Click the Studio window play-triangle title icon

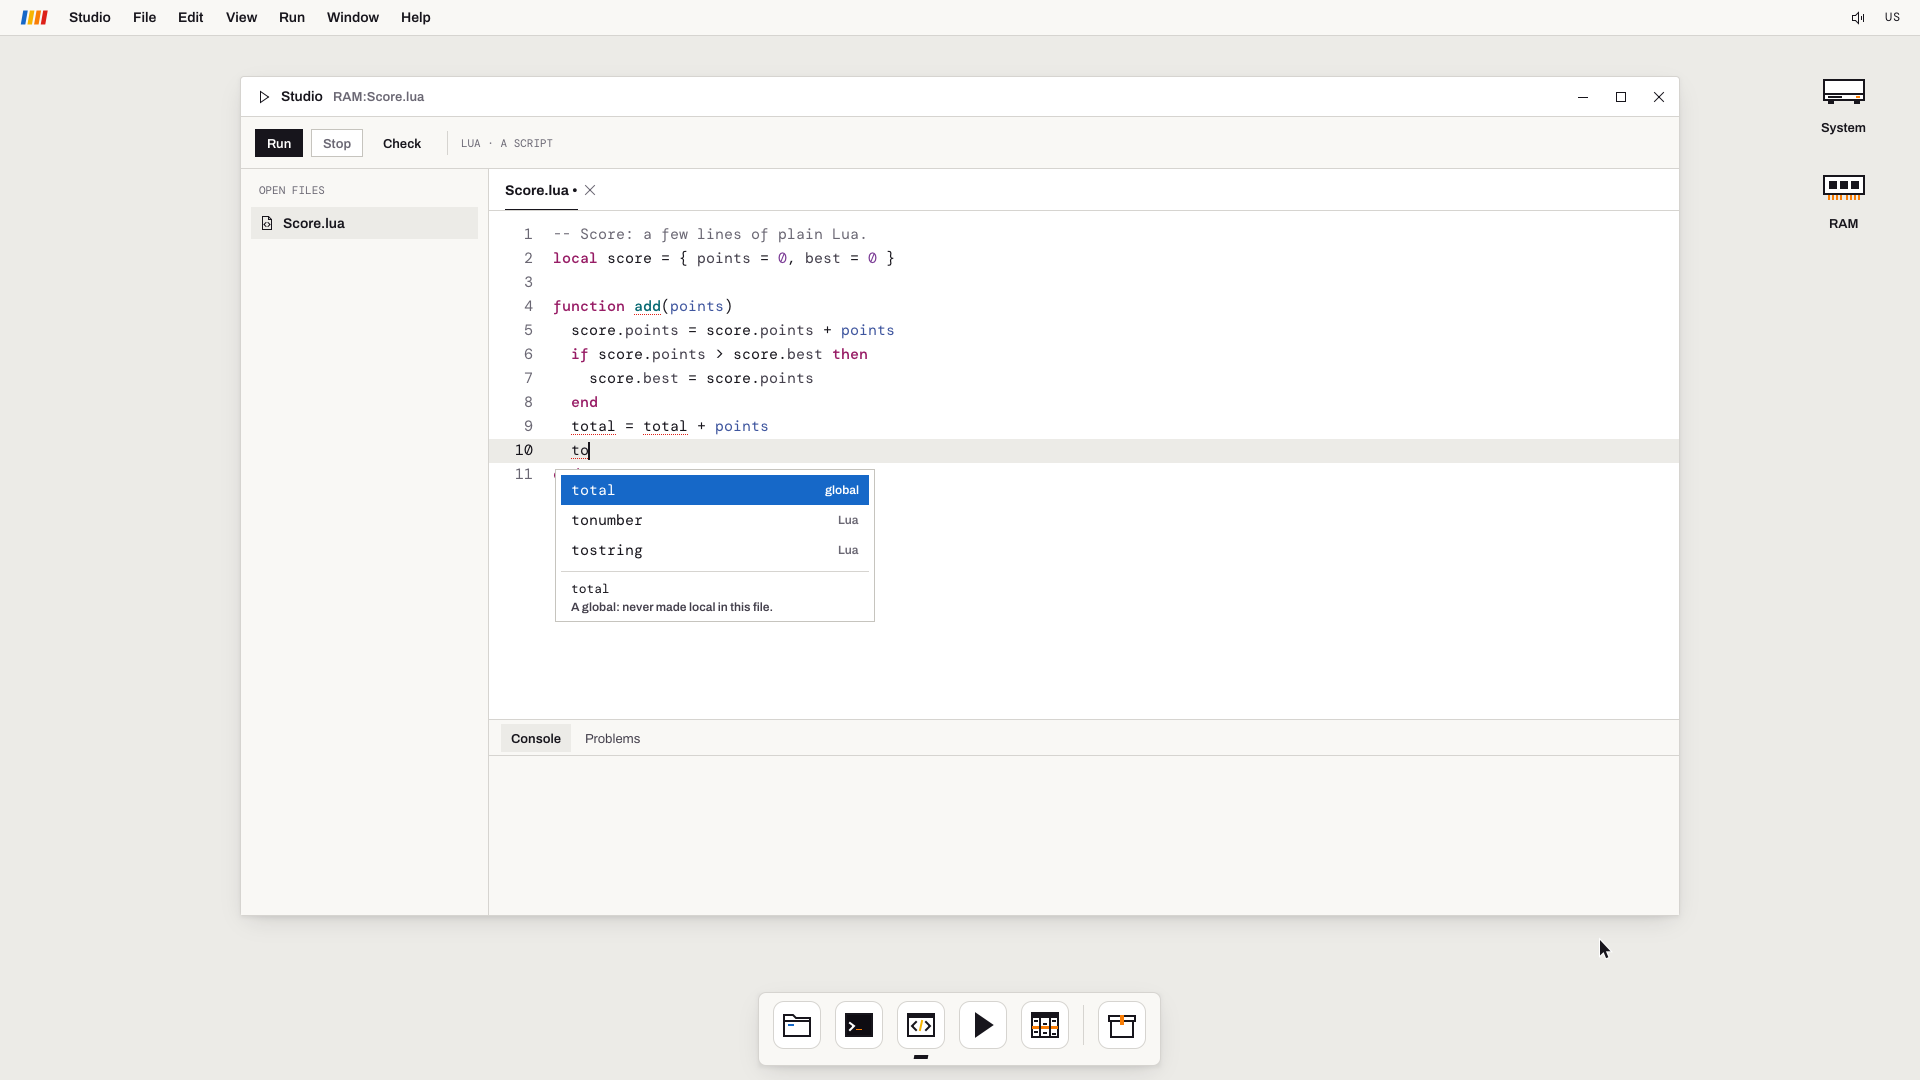tap(264, 97)
